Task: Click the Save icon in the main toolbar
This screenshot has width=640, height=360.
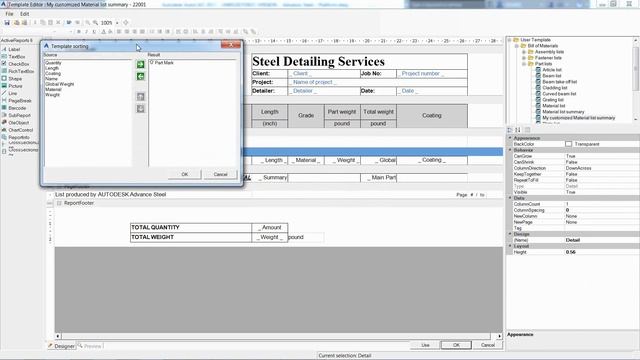Action: [7, 23]
